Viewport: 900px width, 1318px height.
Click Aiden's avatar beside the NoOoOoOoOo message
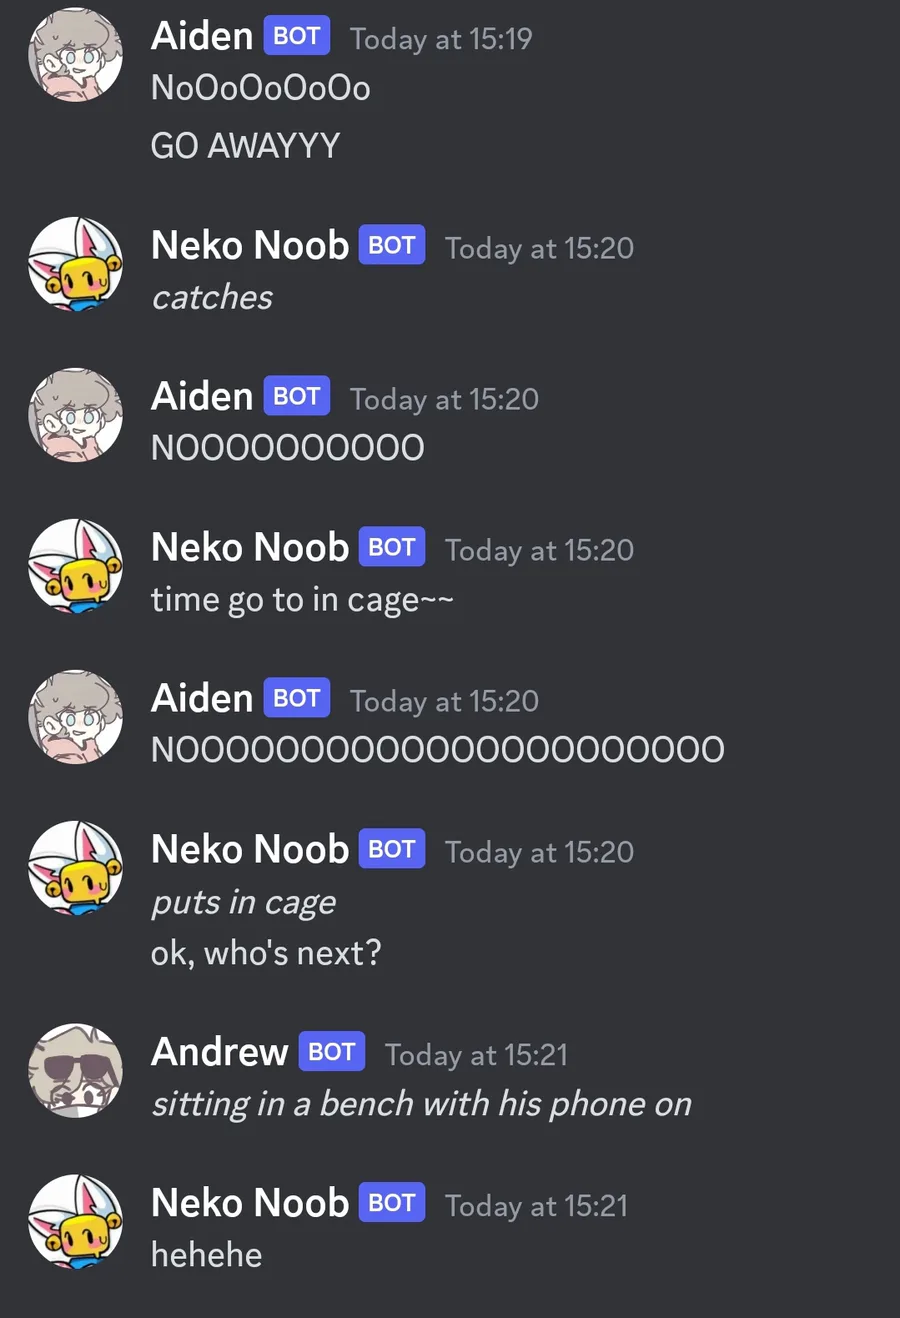point(75,55)
